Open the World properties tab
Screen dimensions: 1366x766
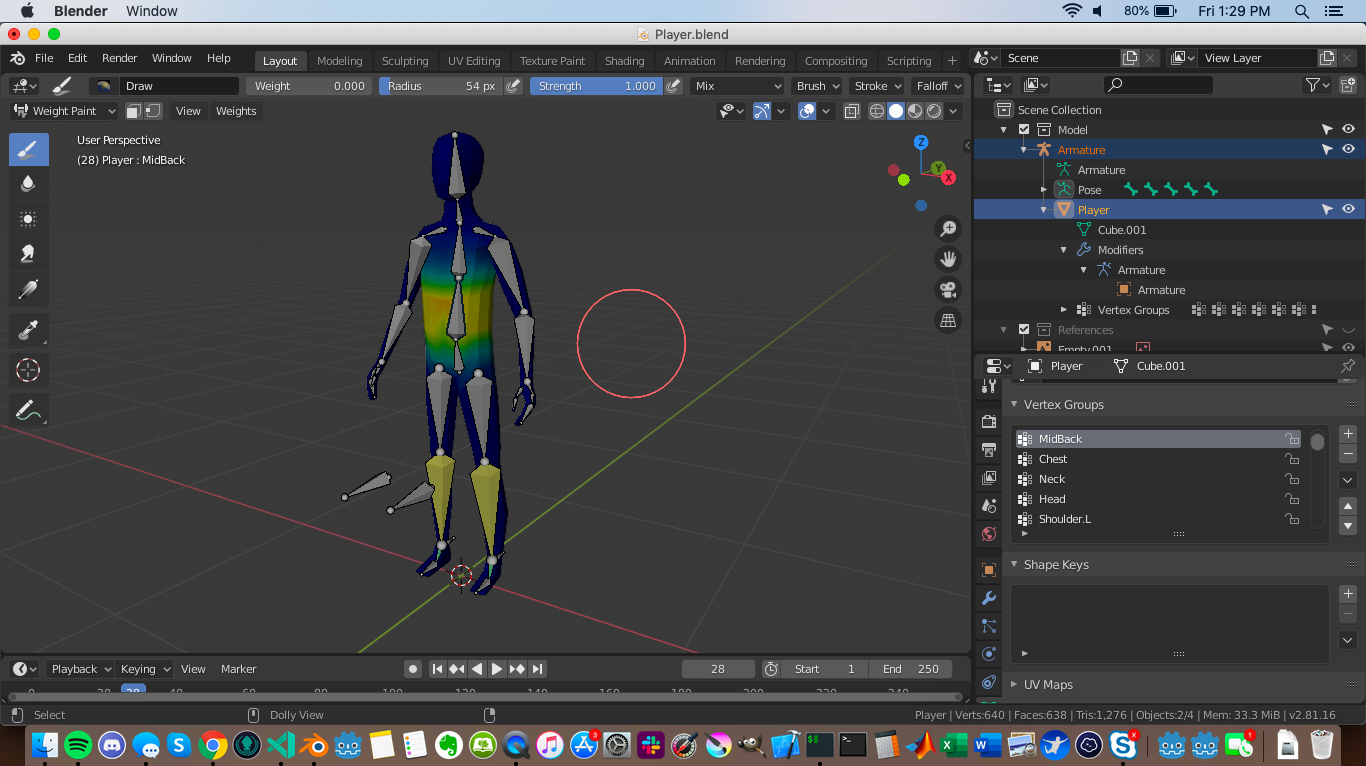coord(989,533)
